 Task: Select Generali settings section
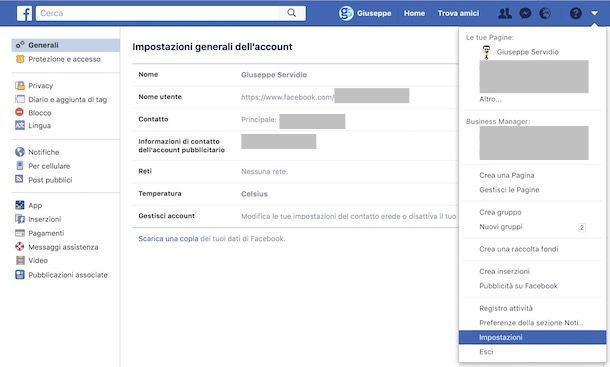[x=65, y=45]
